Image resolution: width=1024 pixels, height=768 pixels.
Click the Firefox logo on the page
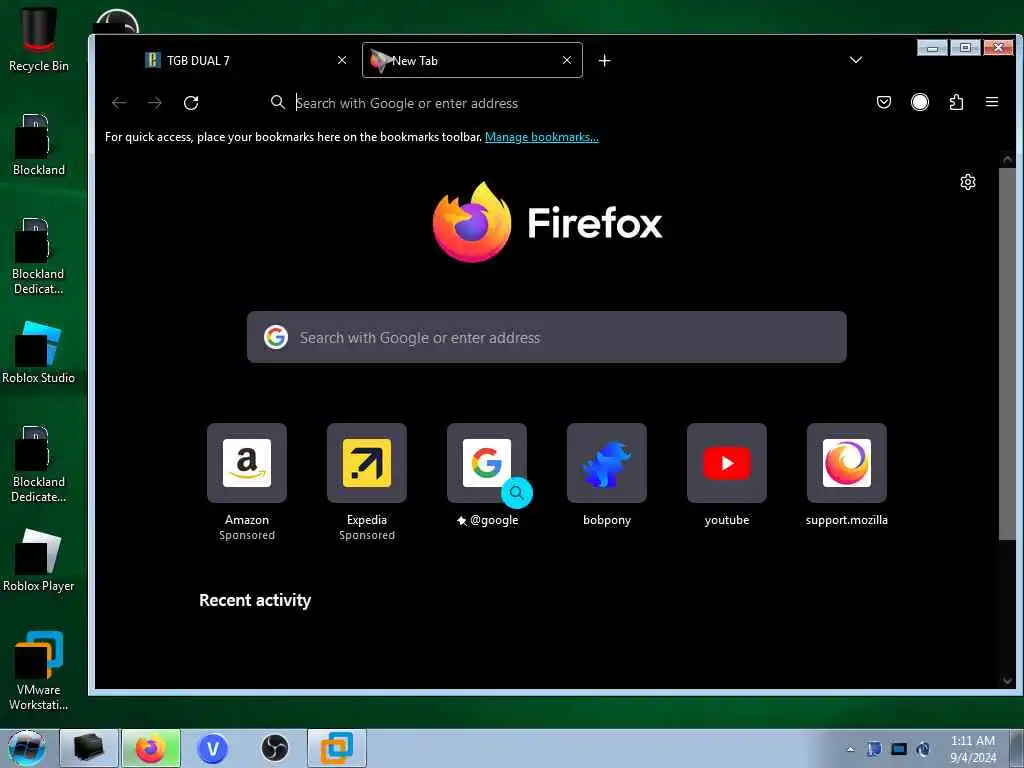547,222
